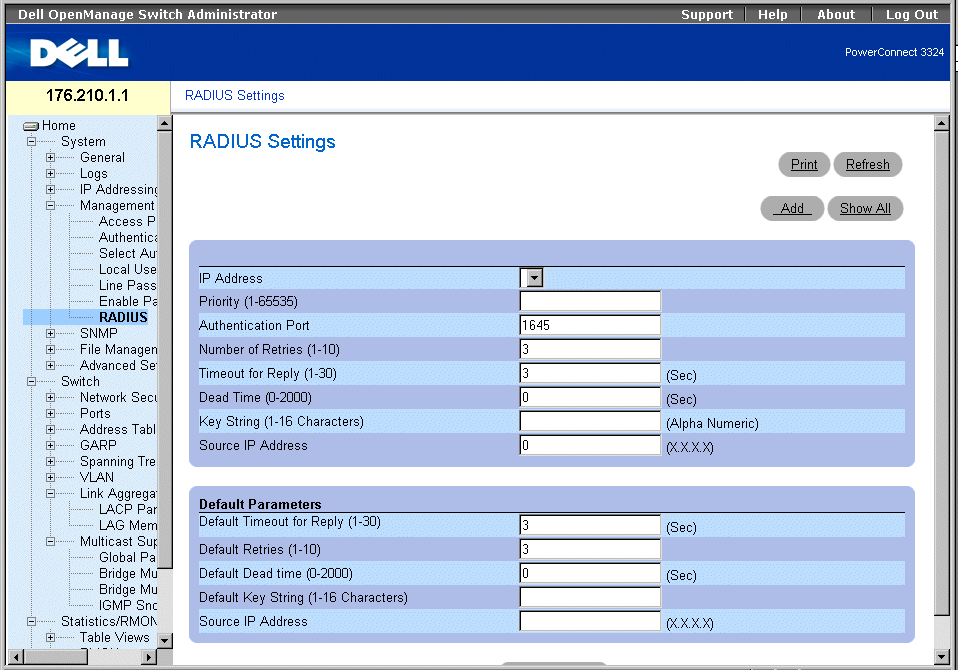
Task: Open Authentication Profiles tree item
Action: [127, 238]
